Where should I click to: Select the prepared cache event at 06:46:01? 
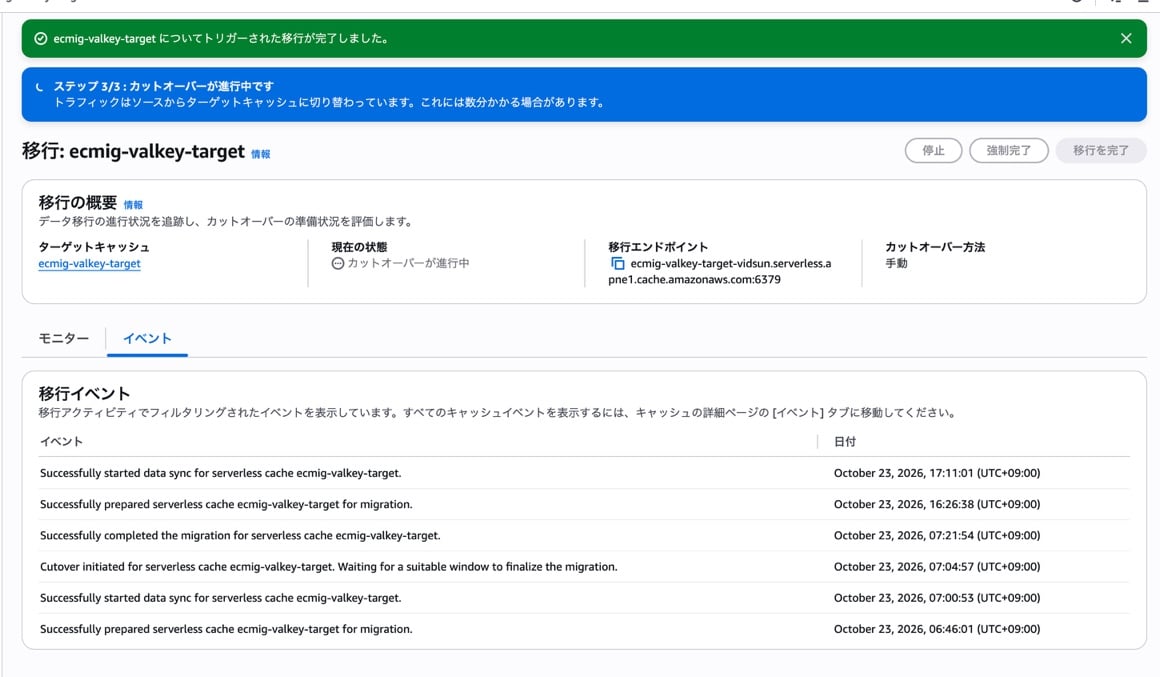tap(584, 629)
